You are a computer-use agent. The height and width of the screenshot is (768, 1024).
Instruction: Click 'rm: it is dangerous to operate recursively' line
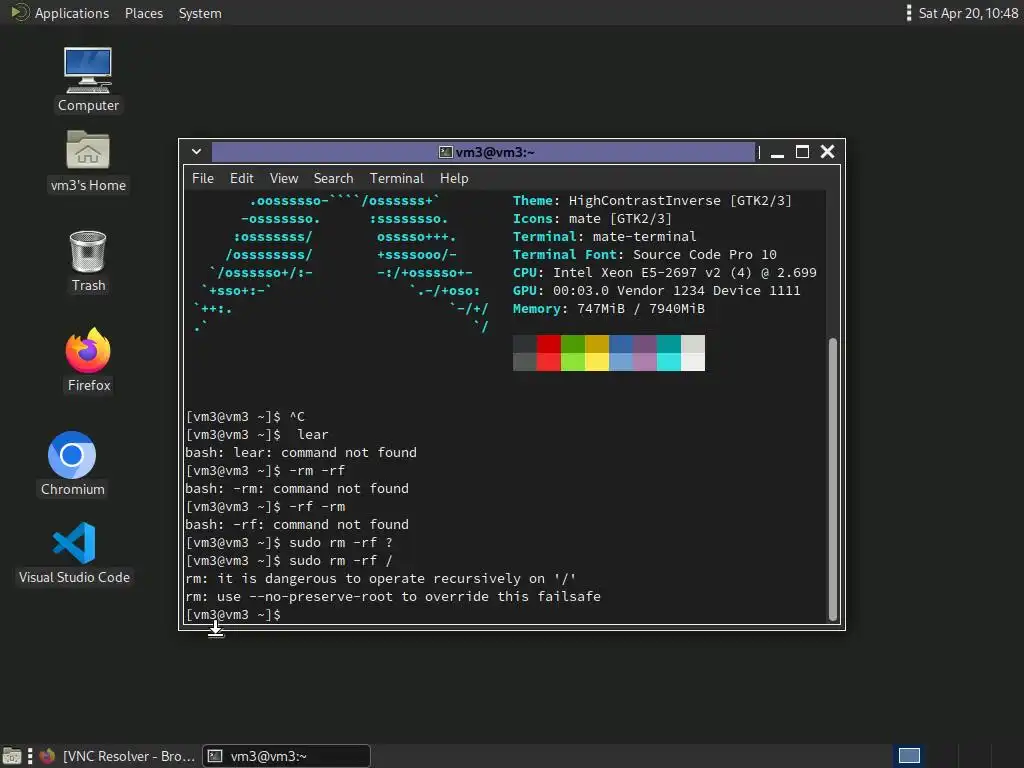(381, 579)
